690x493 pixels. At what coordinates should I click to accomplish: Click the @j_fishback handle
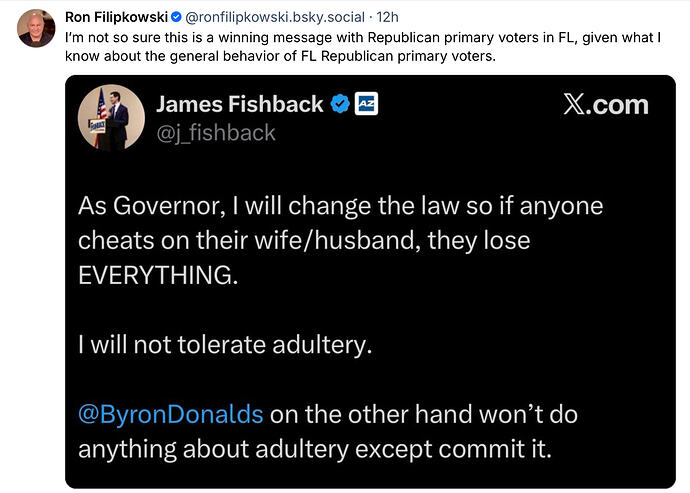pyautogui.click(x=215, y=133)
